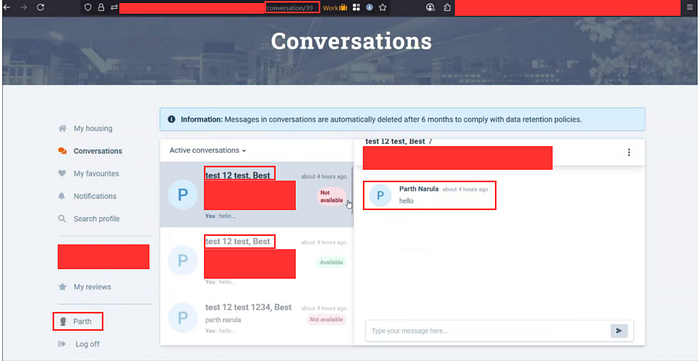Open Search profile
The width and height of the screenshot is (700, 361).
pos(96,219)
